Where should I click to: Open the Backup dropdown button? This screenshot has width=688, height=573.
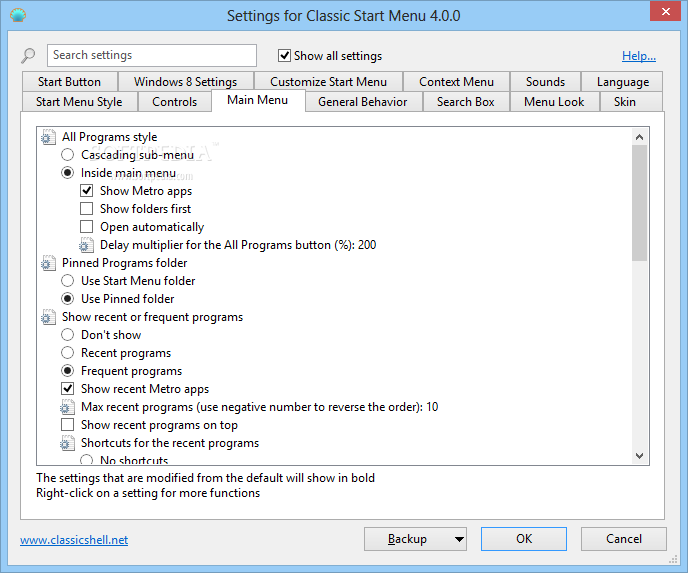pos(415,539)
